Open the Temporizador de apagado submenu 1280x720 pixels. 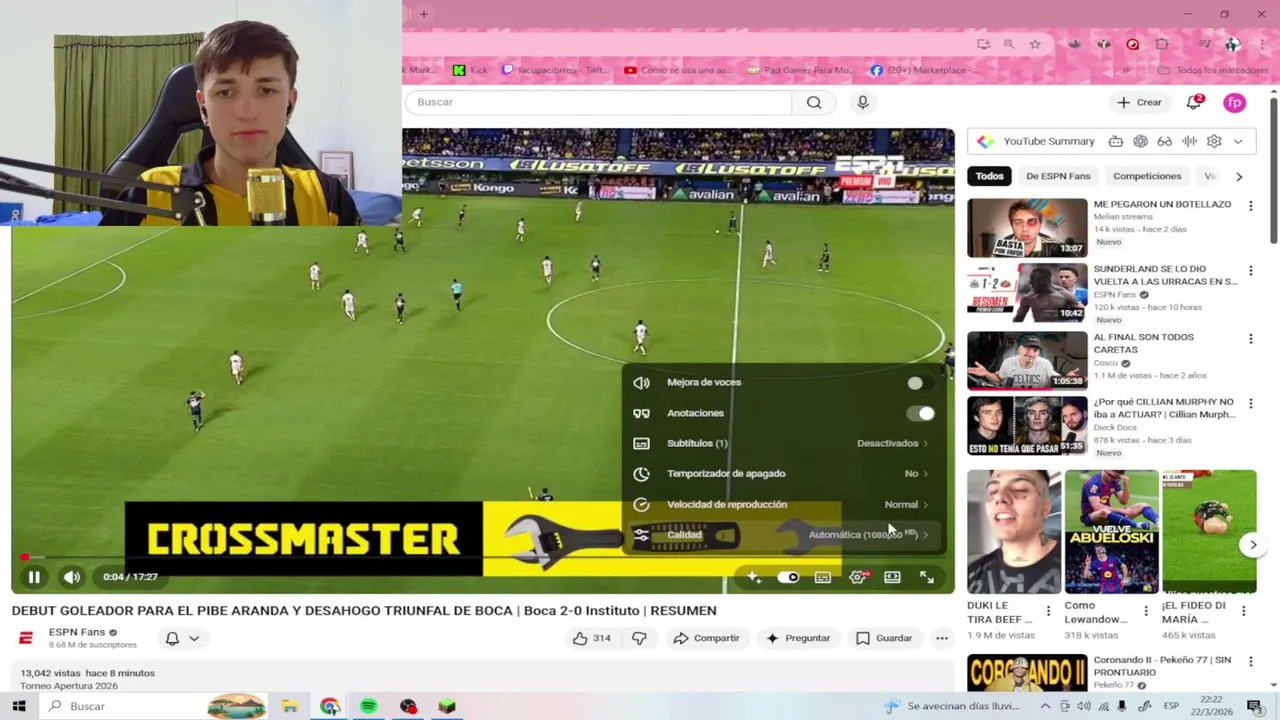pyautogui.click(x=781, y=474)
